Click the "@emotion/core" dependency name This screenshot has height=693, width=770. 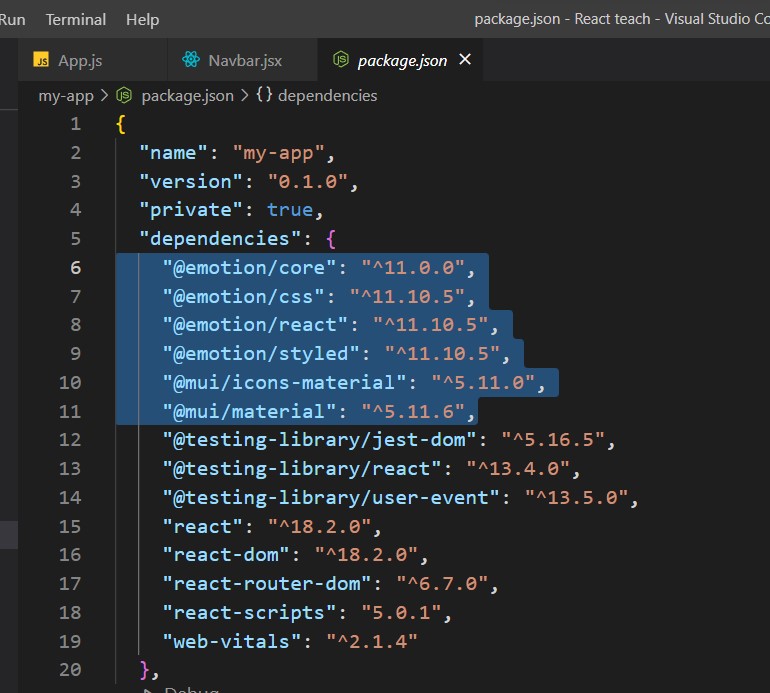point(249,268)
